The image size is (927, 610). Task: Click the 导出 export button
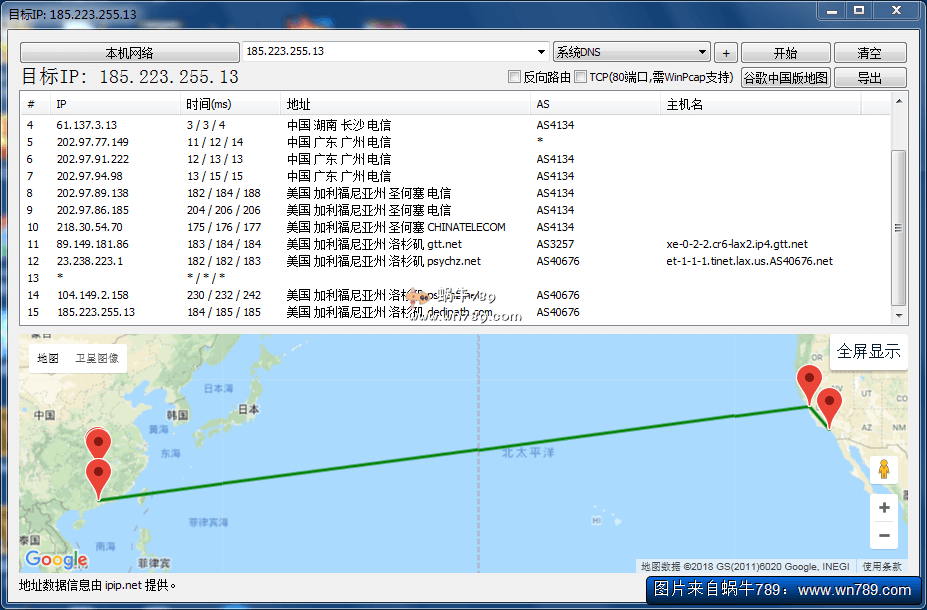pyautogui.click(x=869, y=78)
